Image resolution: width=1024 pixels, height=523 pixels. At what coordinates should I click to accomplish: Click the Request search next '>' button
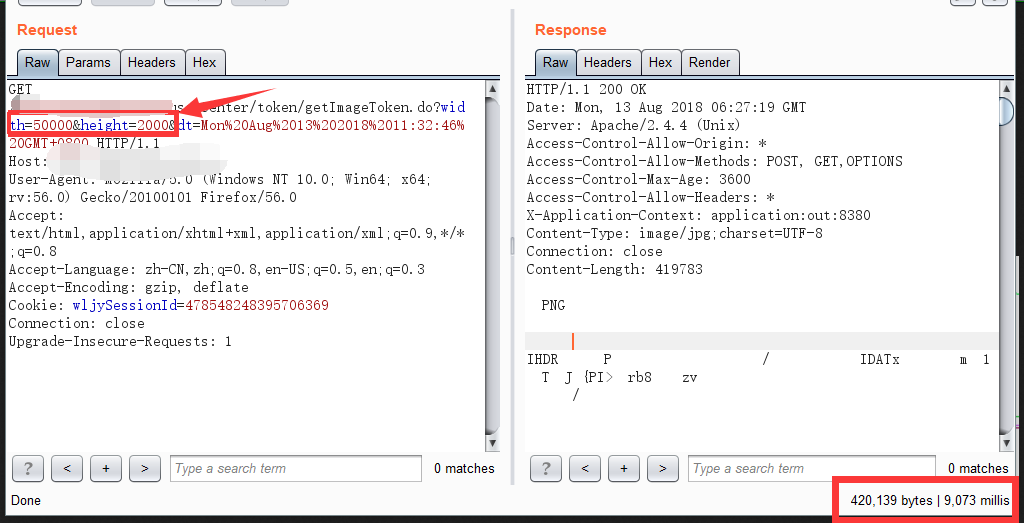tap(145, 468)
